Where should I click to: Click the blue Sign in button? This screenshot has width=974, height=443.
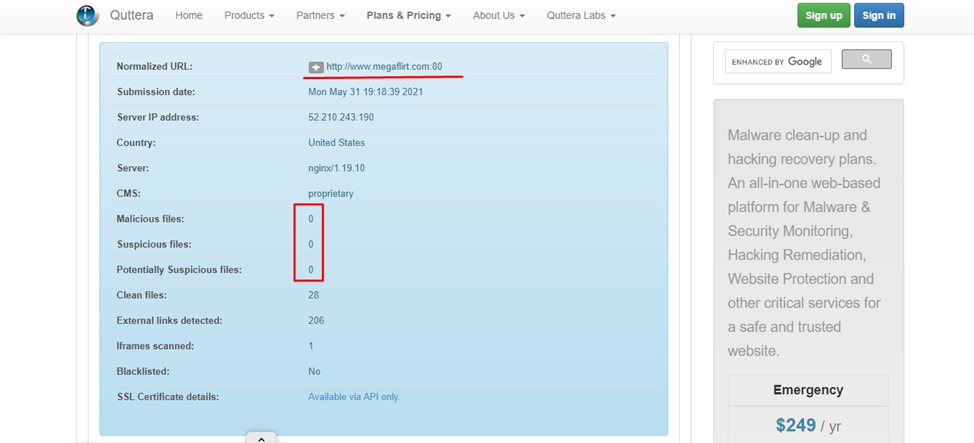[879, 16]
